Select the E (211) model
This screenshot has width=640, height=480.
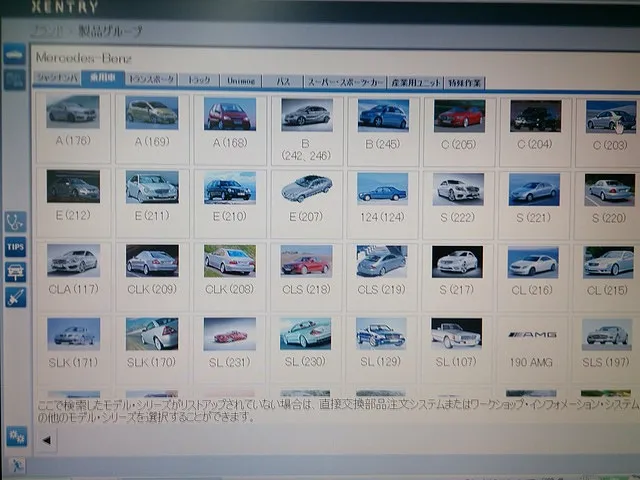(152, 203)
